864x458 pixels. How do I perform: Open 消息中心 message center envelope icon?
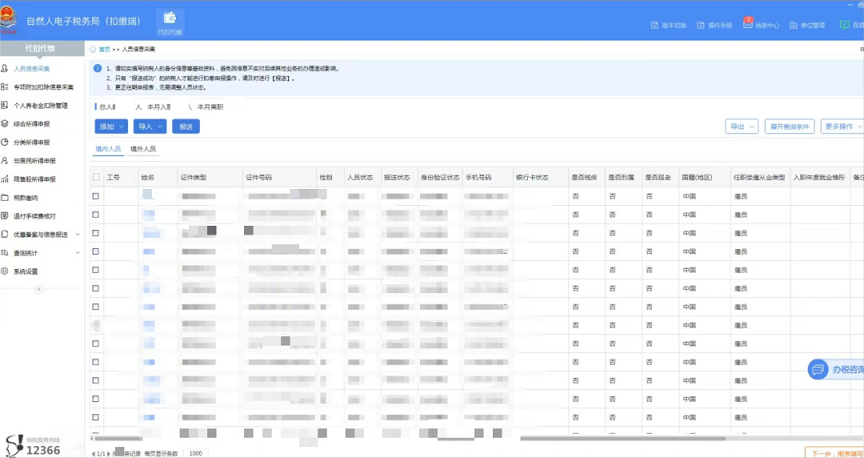pos(747,25)
